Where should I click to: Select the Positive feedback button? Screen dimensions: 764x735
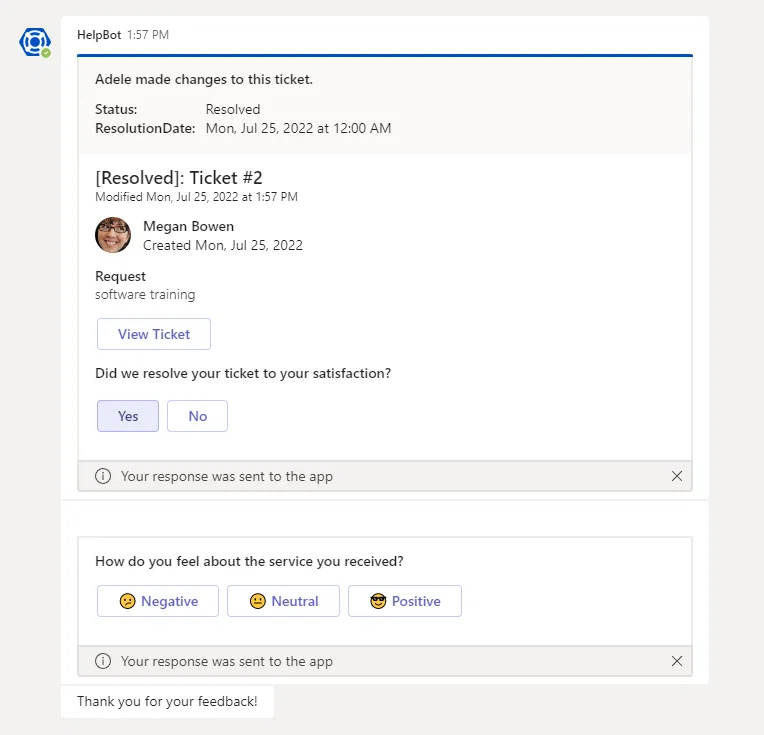click(x=405, y=601)
